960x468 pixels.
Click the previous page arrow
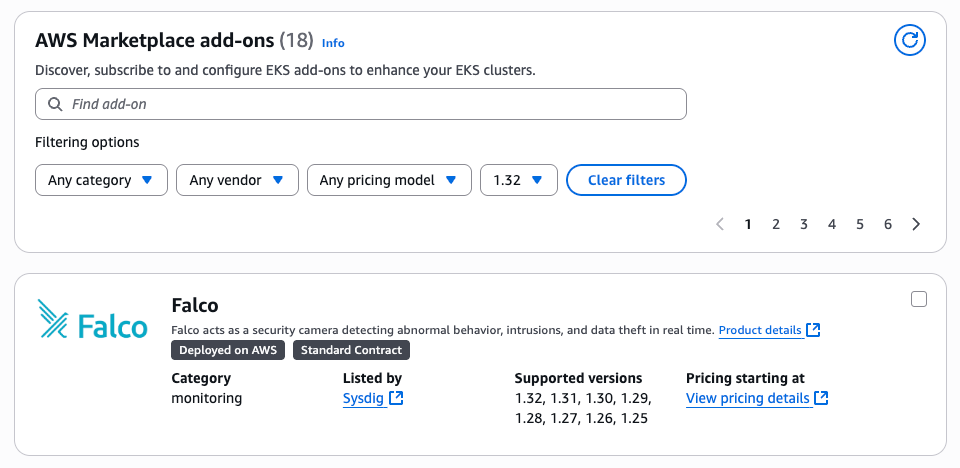(x=720, y=224)
